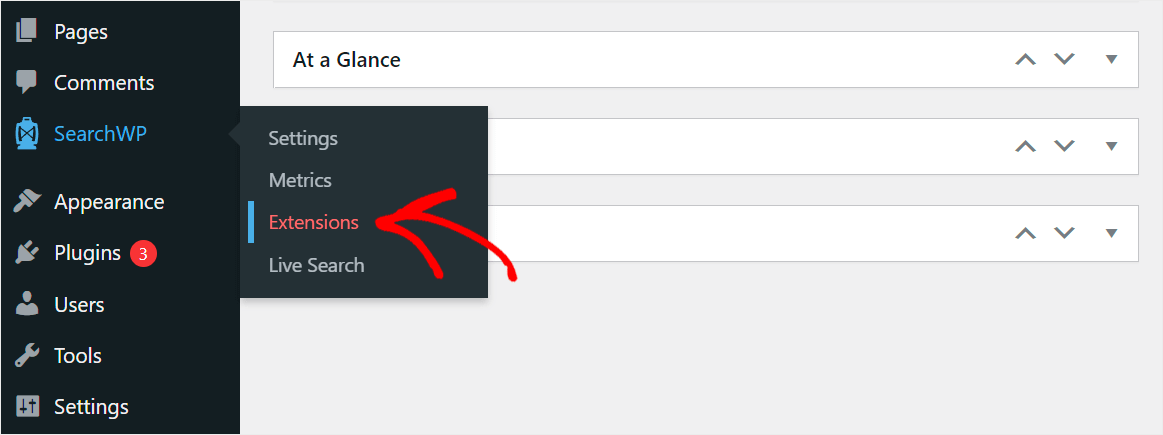Click the Comments speech bubble icon

(27, 82)
